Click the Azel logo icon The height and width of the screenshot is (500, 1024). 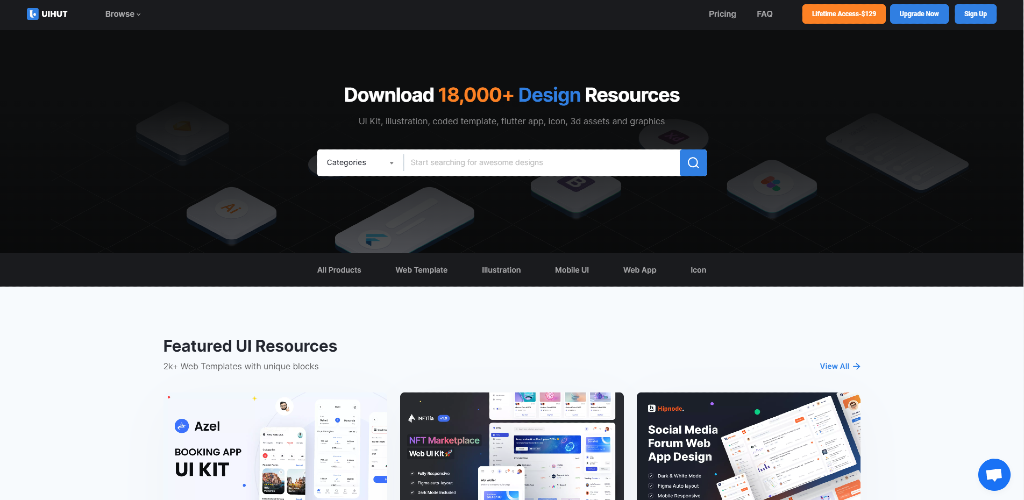182,426
